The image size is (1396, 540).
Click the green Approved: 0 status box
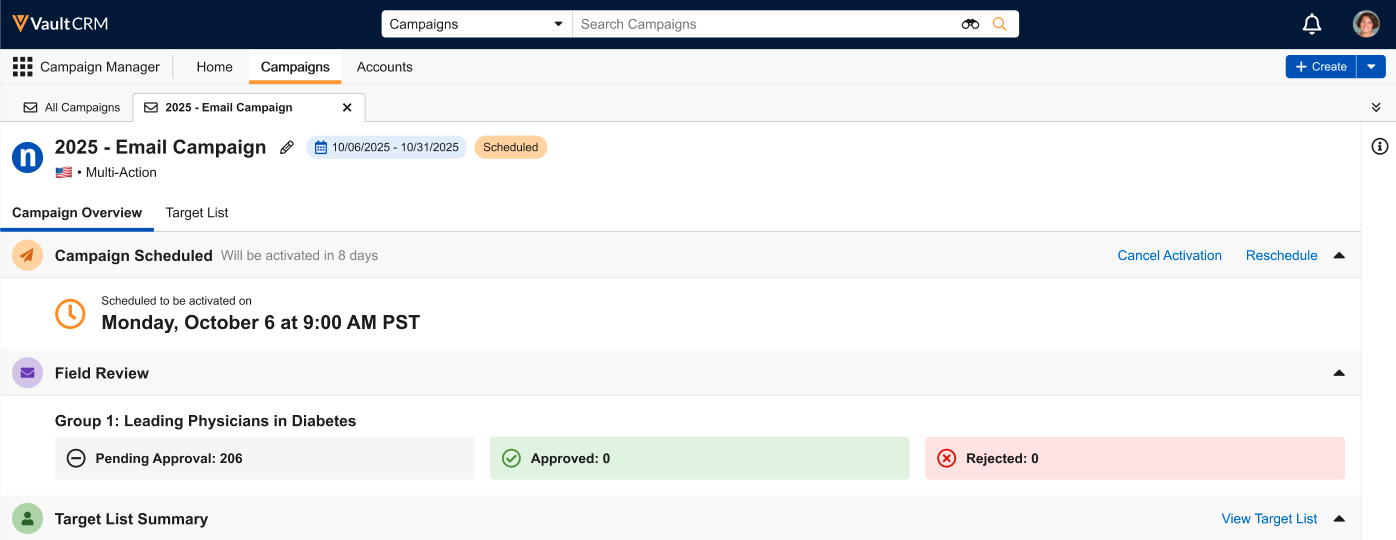tap(699, 458)
